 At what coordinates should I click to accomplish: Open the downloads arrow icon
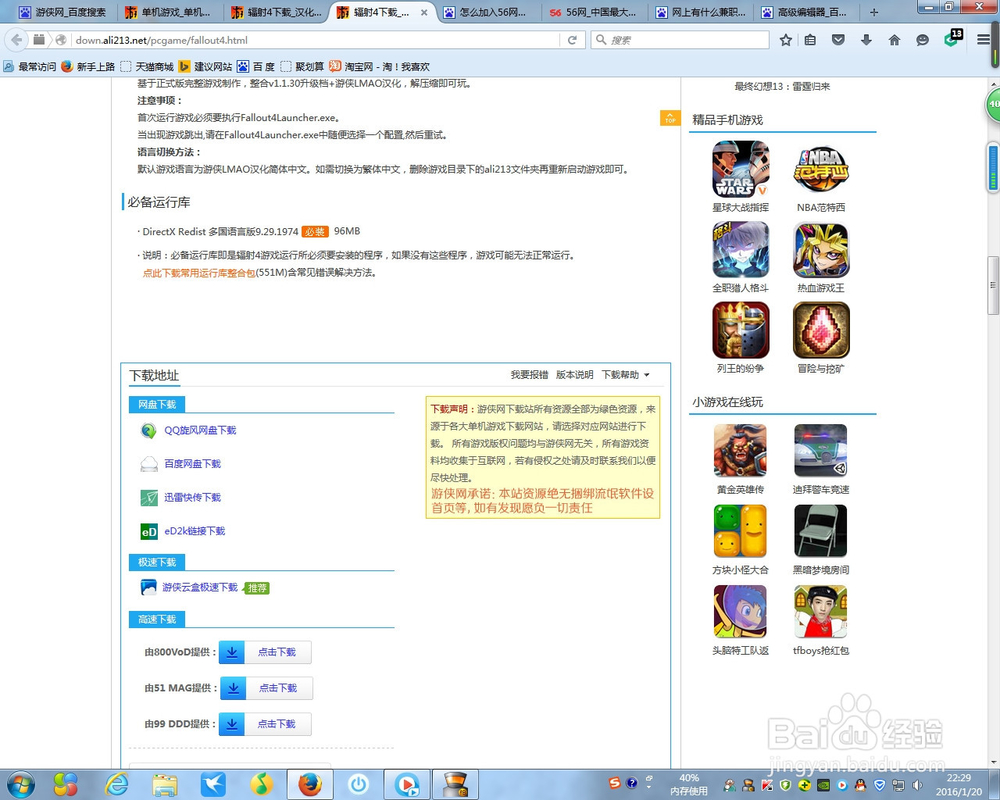point(866,40)
